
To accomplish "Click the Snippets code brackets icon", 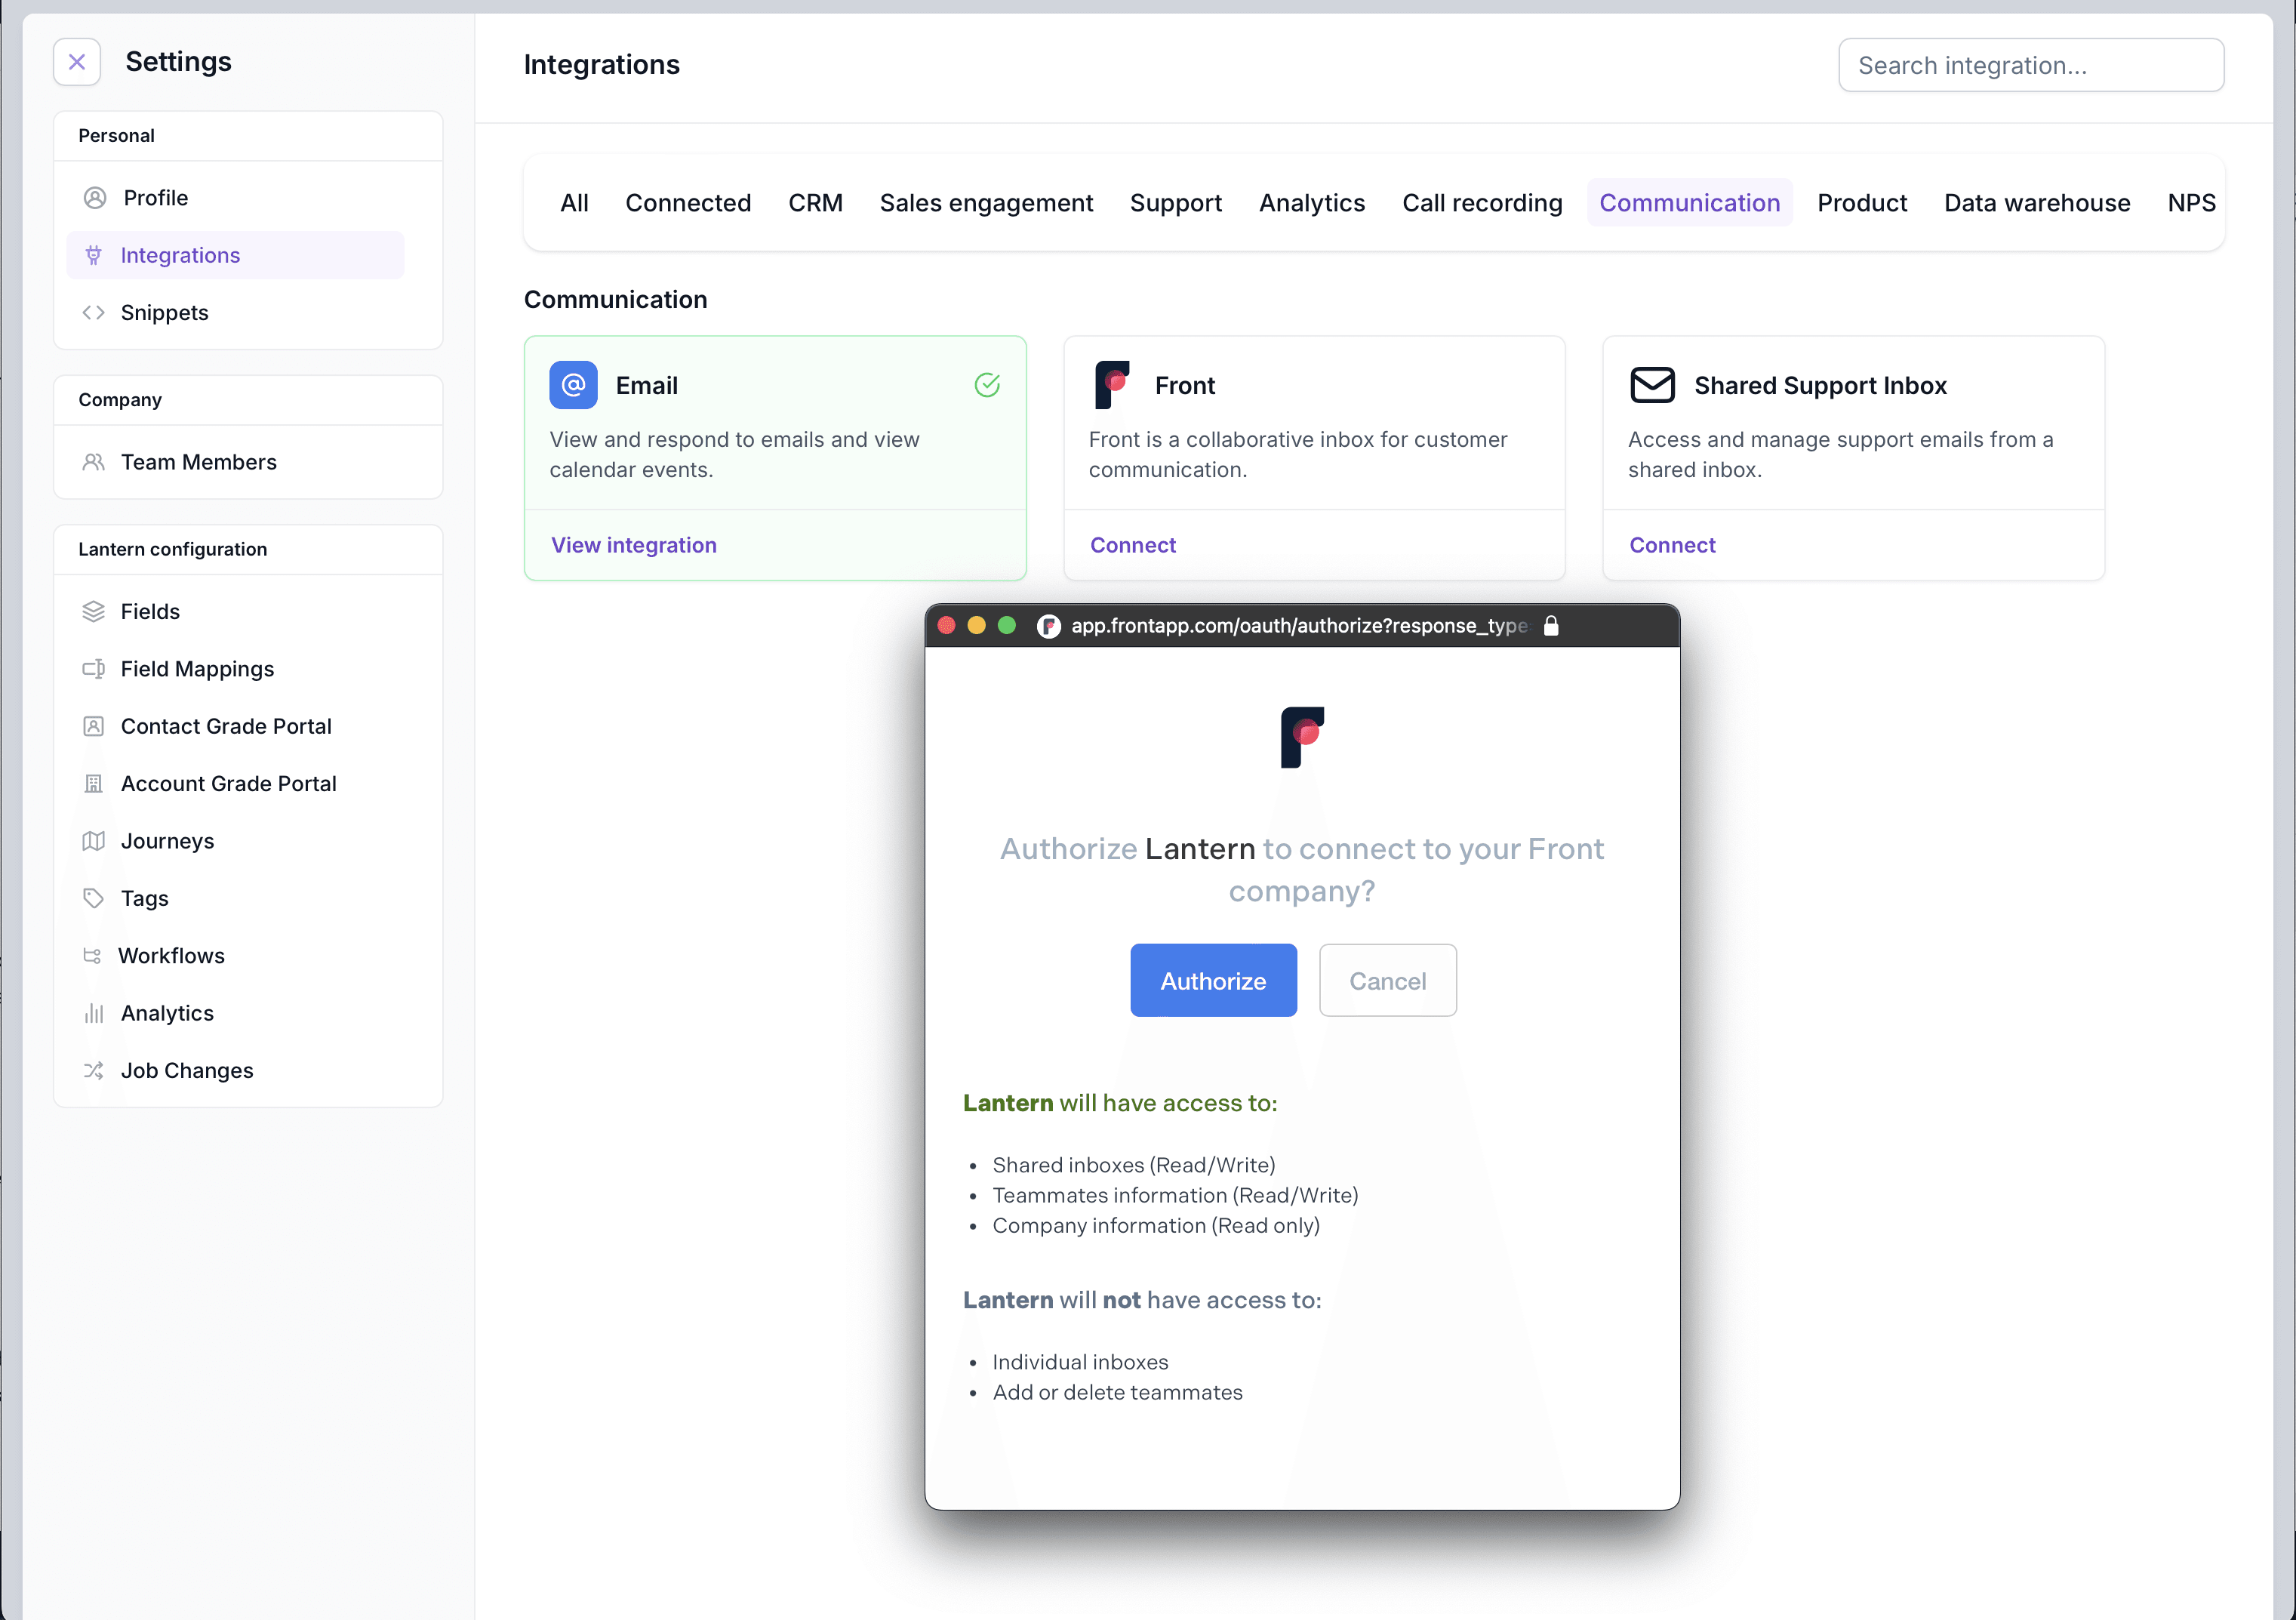I will tap(93, 312).
